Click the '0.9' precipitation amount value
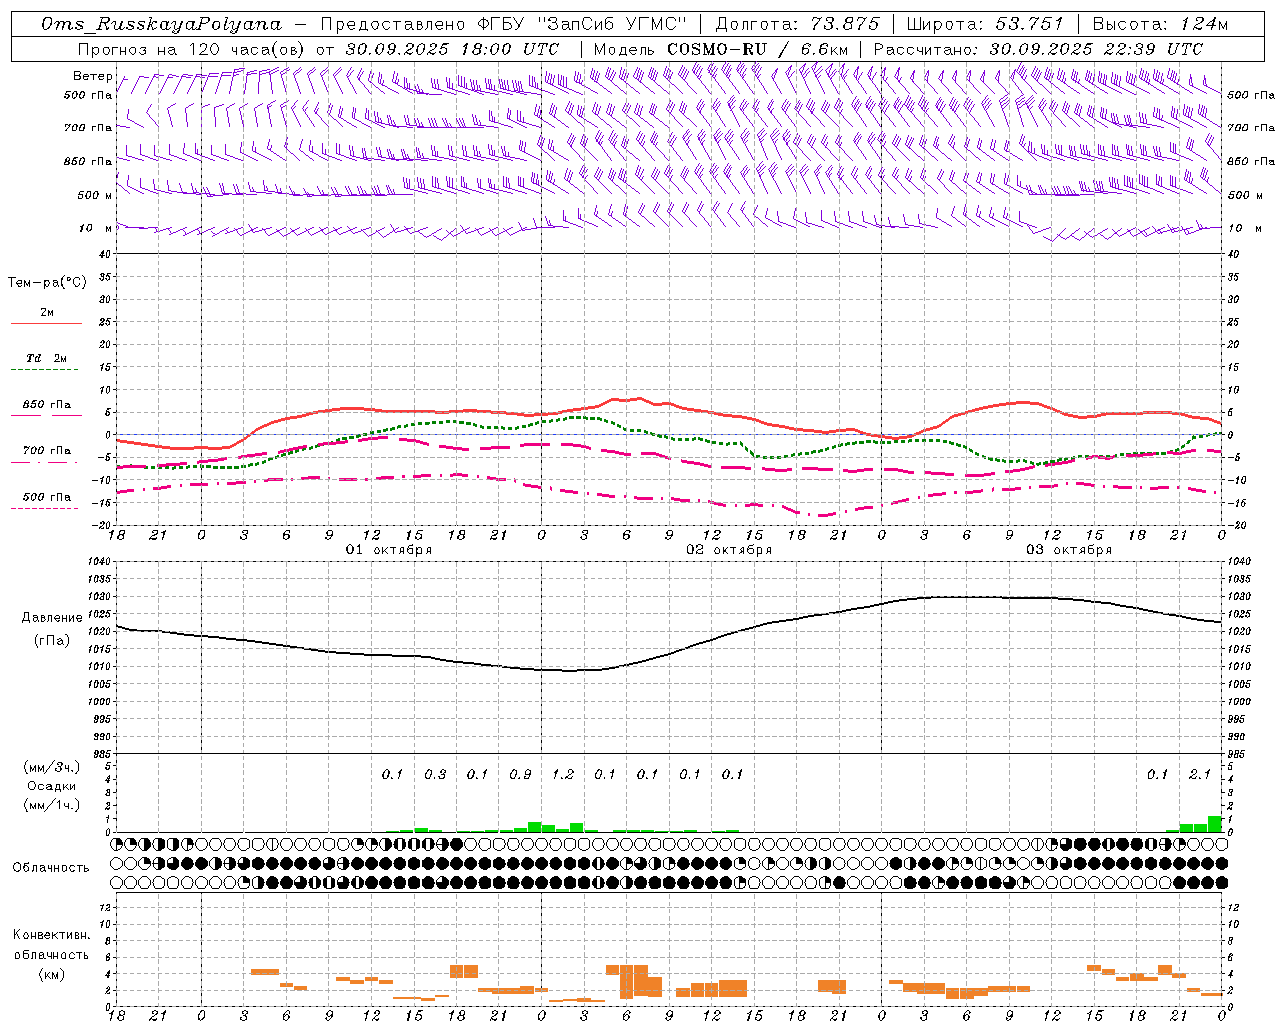 (x=520, y=774)
